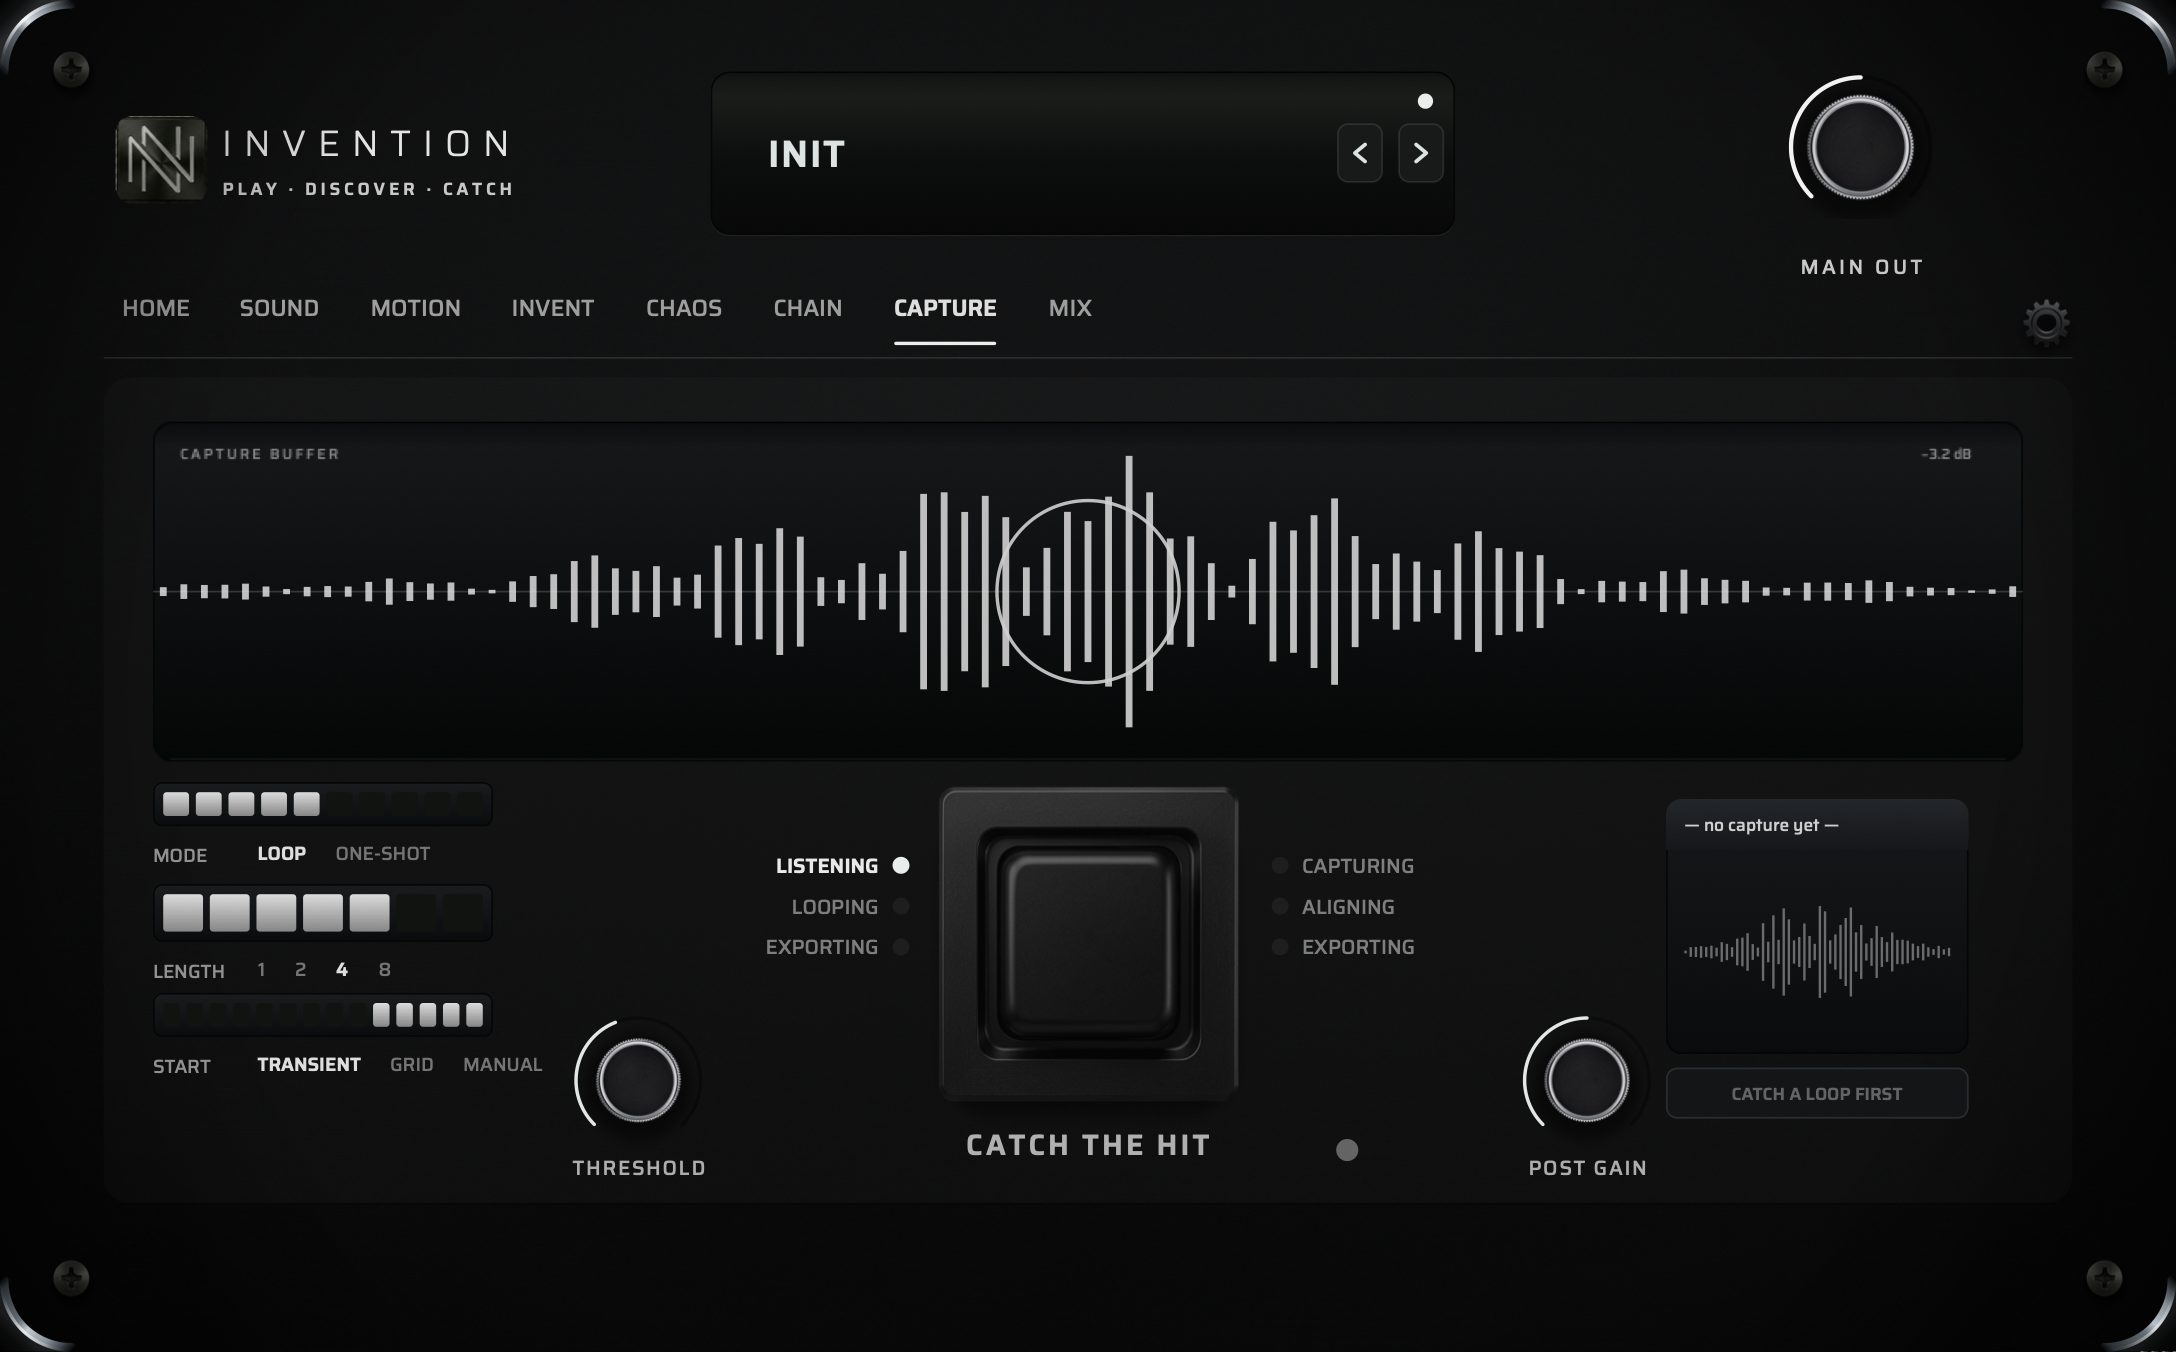
Task: Open the settings gear icon
Action: point(2046,323)
